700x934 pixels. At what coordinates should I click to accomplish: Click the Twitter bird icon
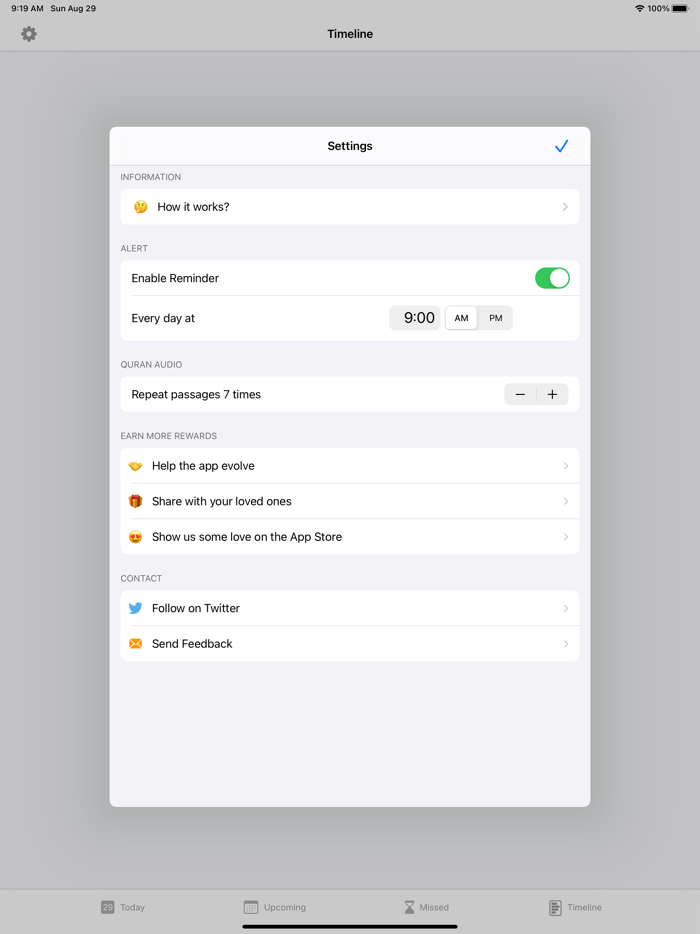136,608
